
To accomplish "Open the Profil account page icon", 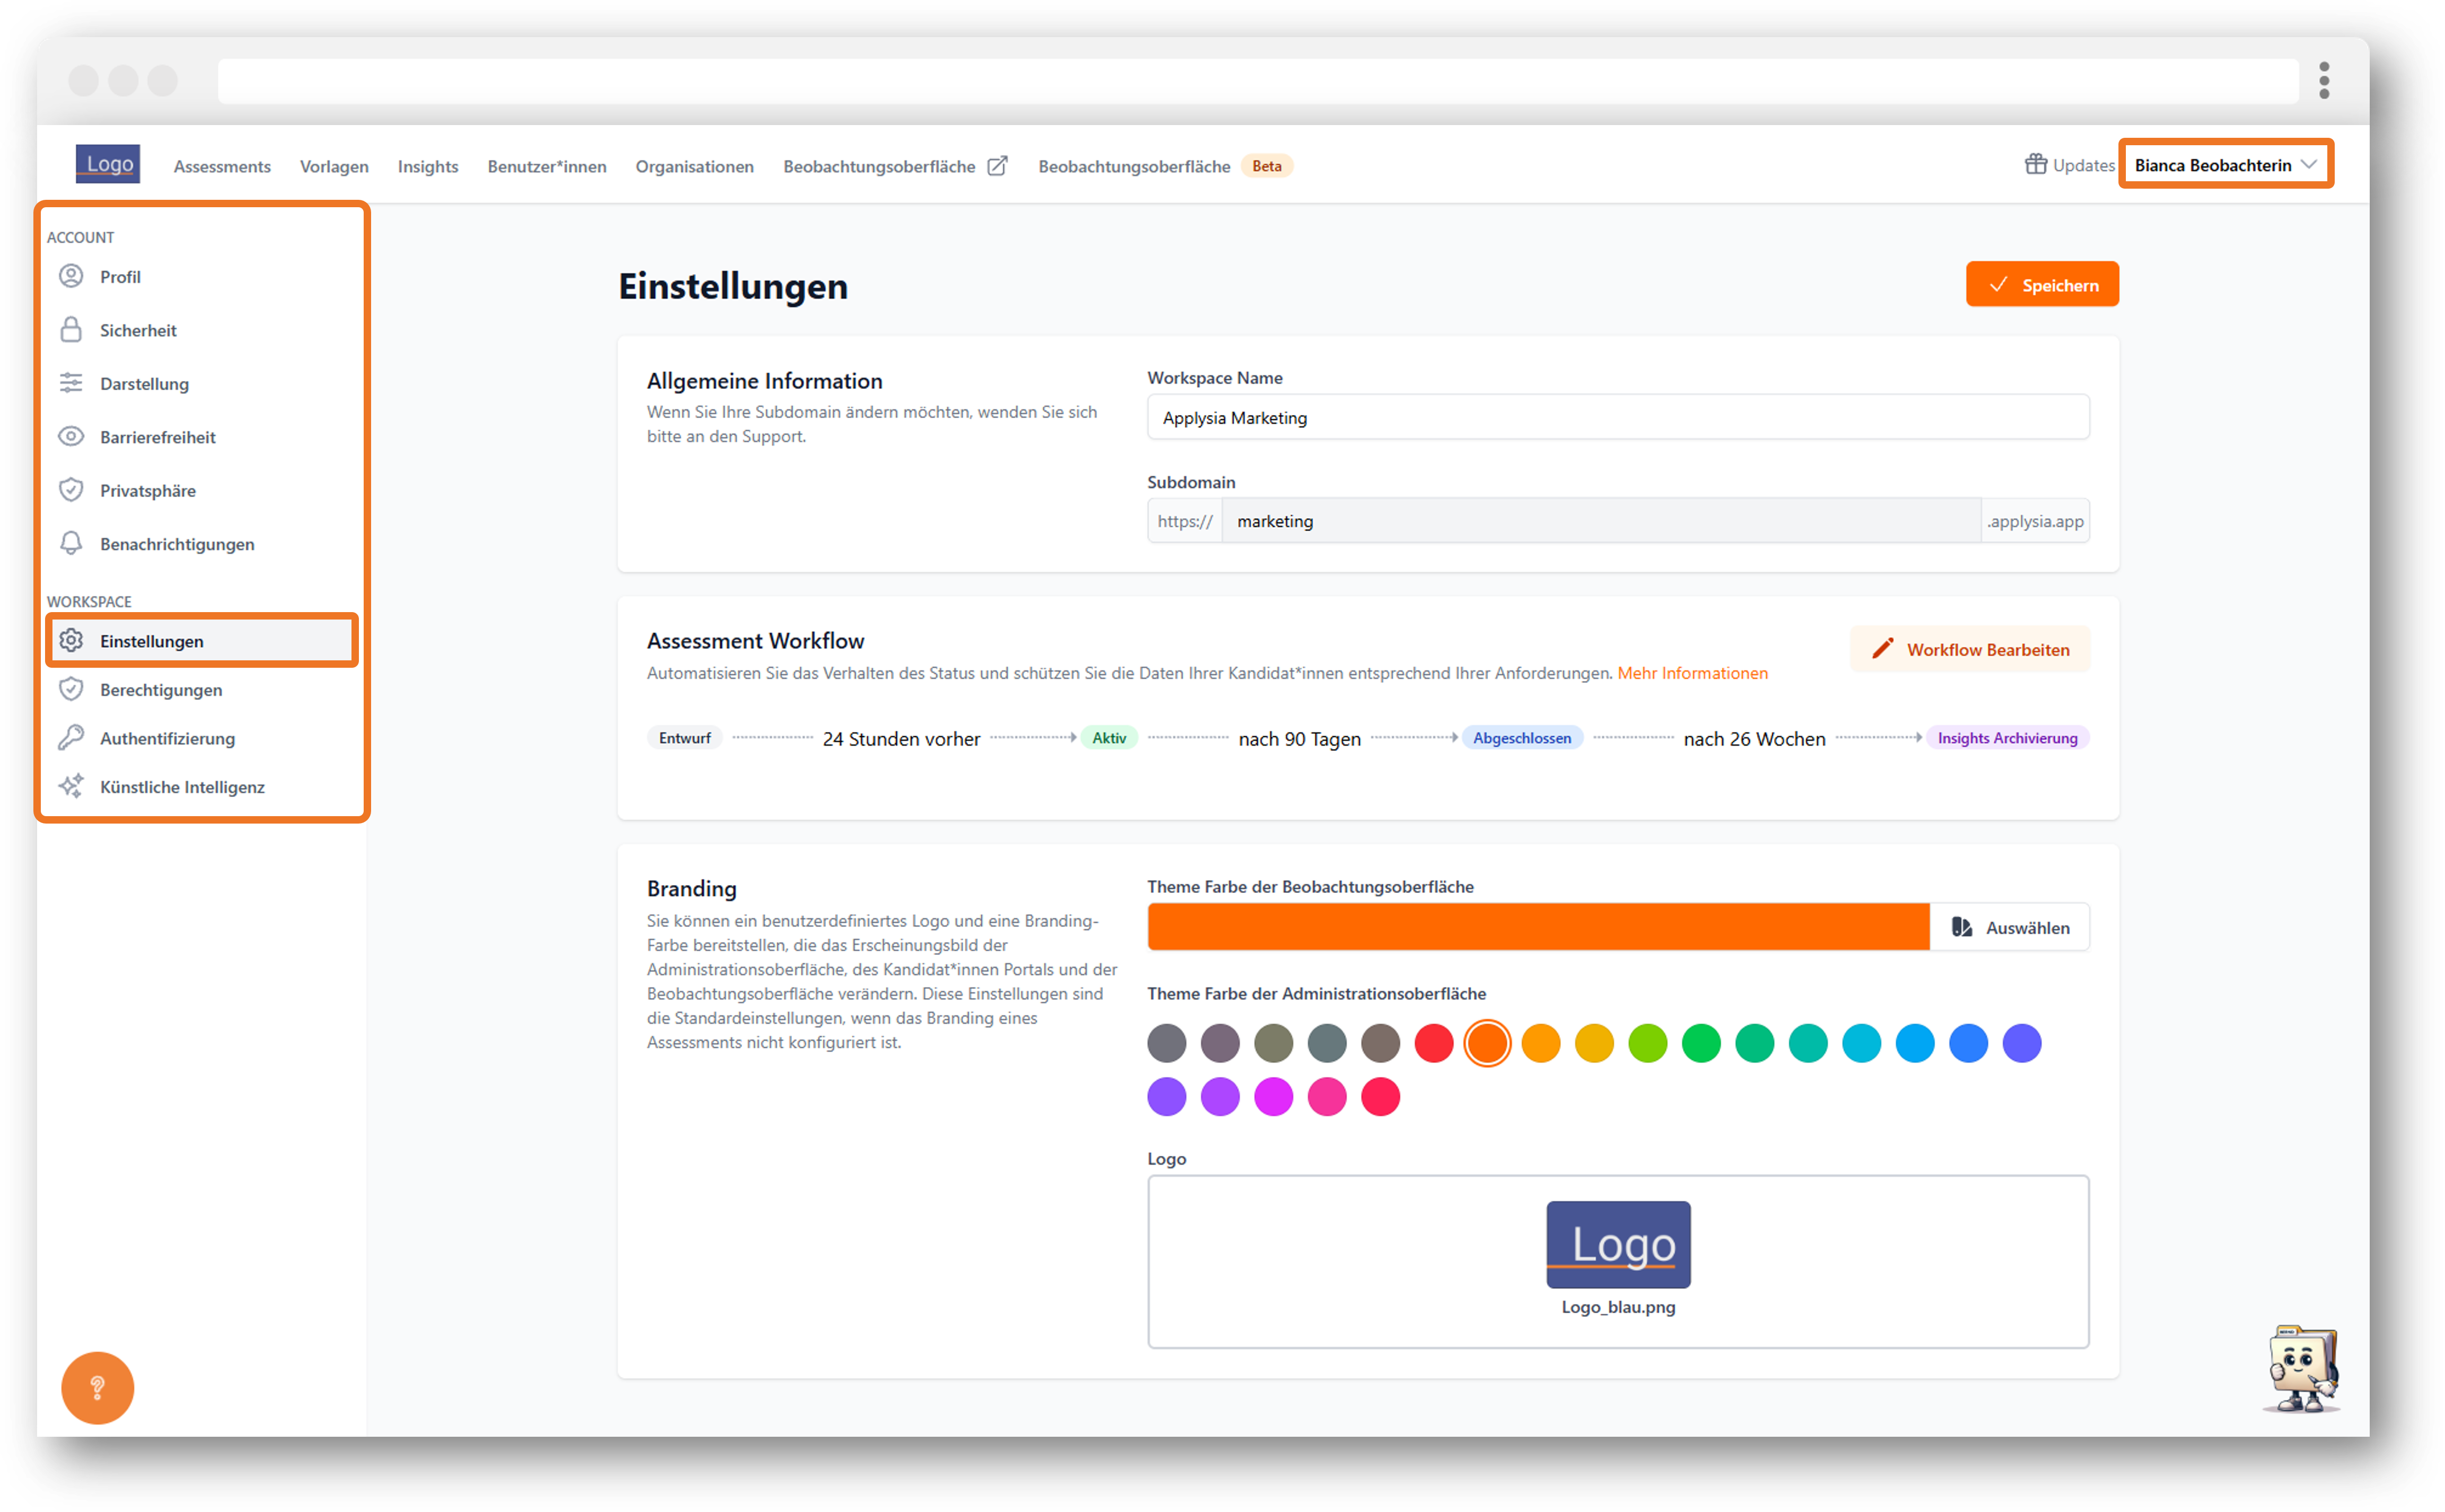I will point(71,276).
